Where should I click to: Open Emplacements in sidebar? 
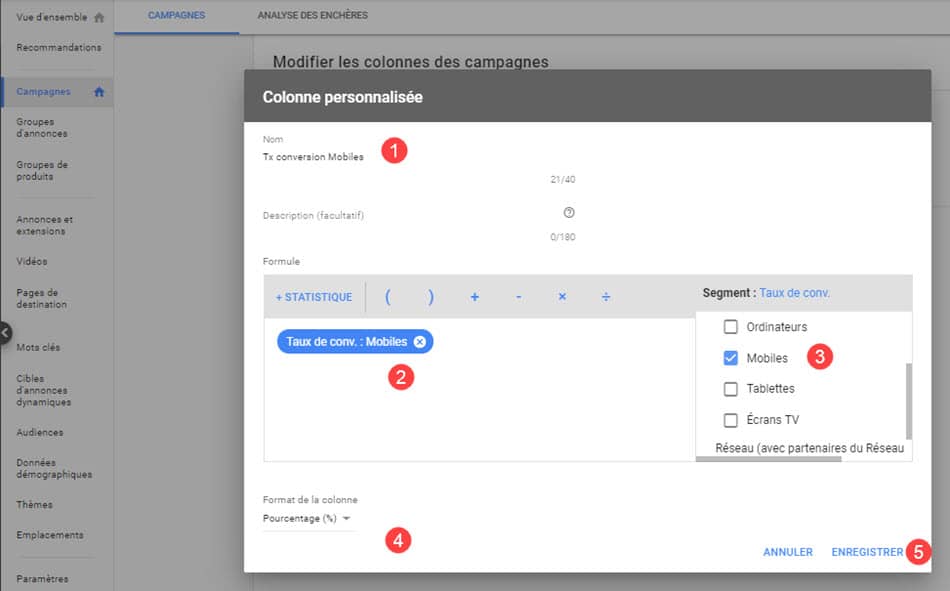tap(50, 535)
